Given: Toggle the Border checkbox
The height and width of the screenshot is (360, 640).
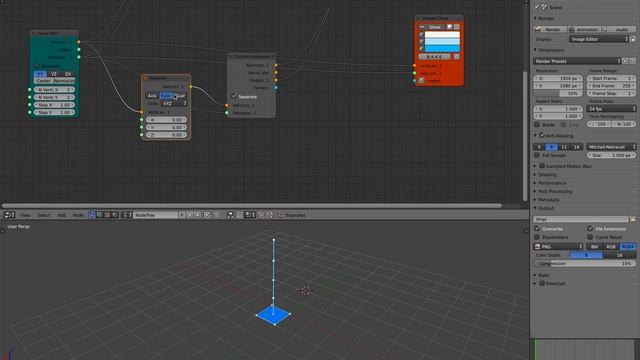Looking at the screenshot, I should [537, 124].
